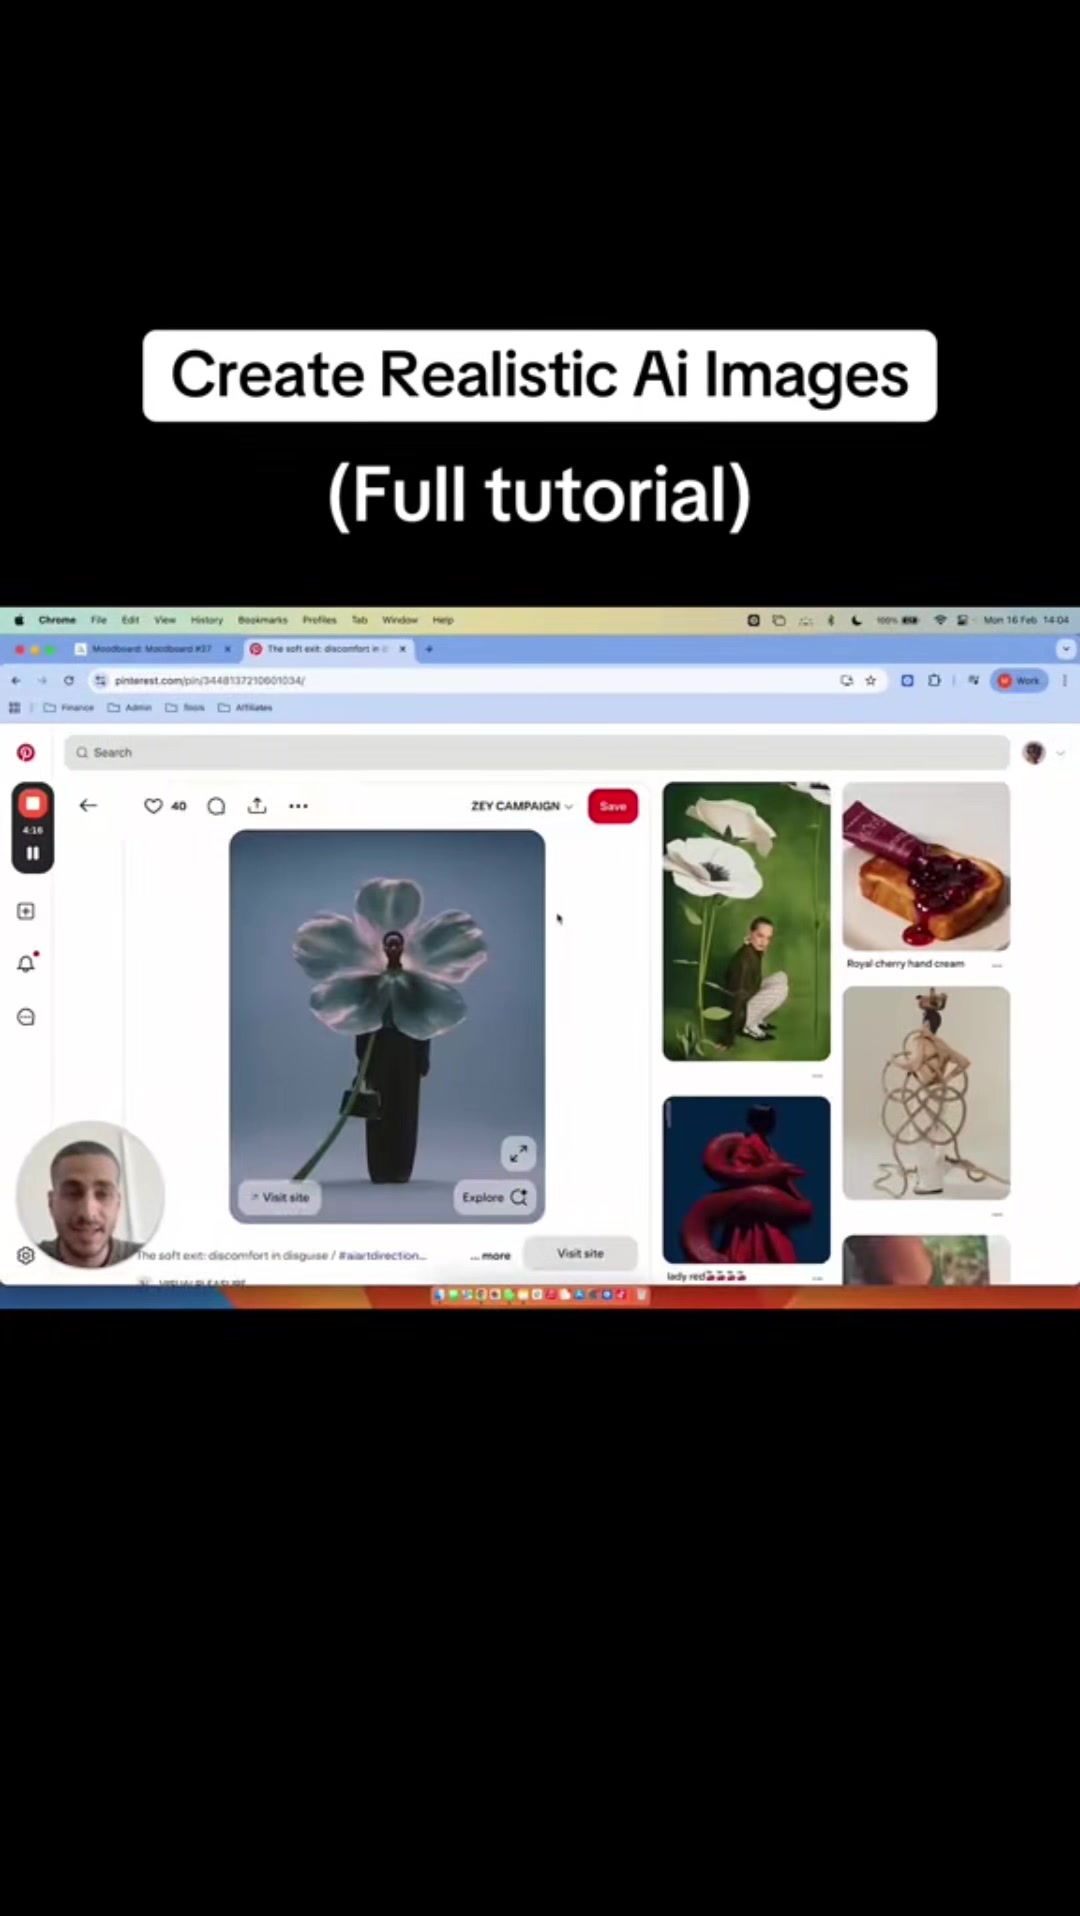1080x1916 pixels.
Task: Open the File menu in menu bar
Action: (x=98, y=620)
